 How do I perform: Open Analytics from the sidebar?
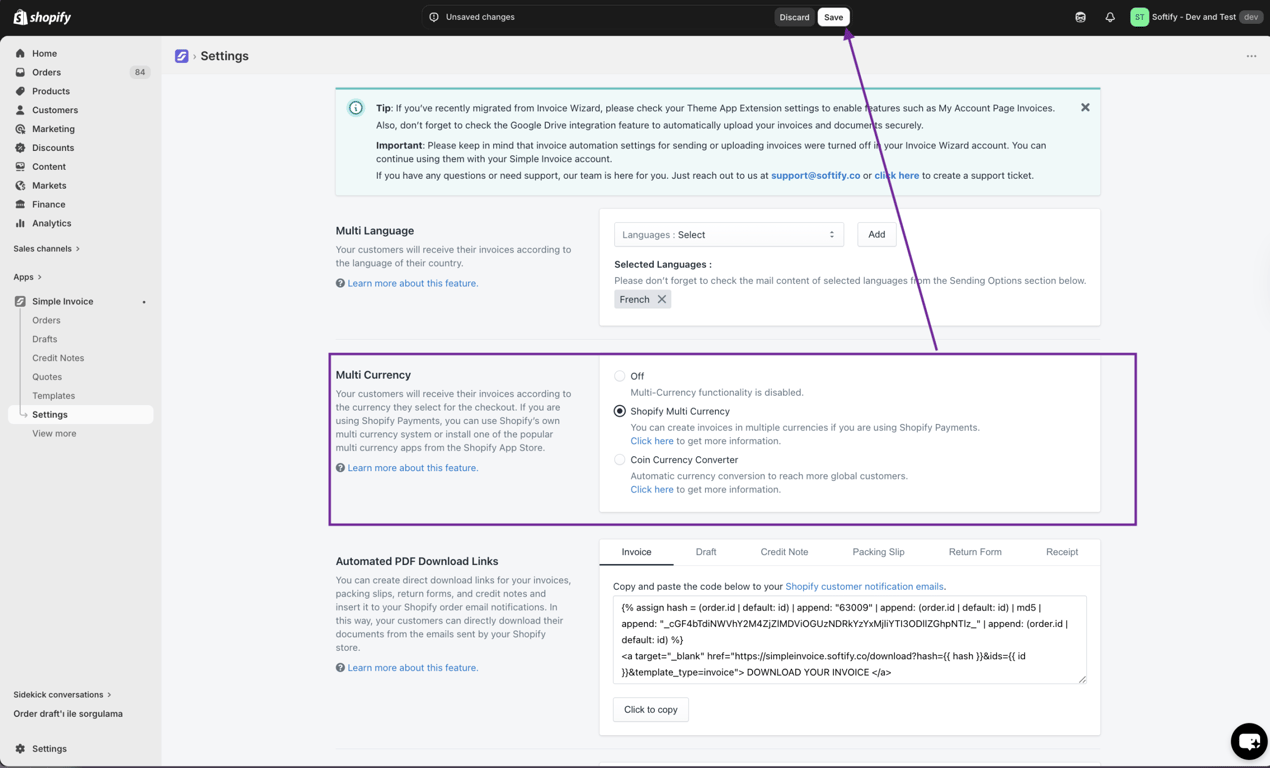click(51, 223)
